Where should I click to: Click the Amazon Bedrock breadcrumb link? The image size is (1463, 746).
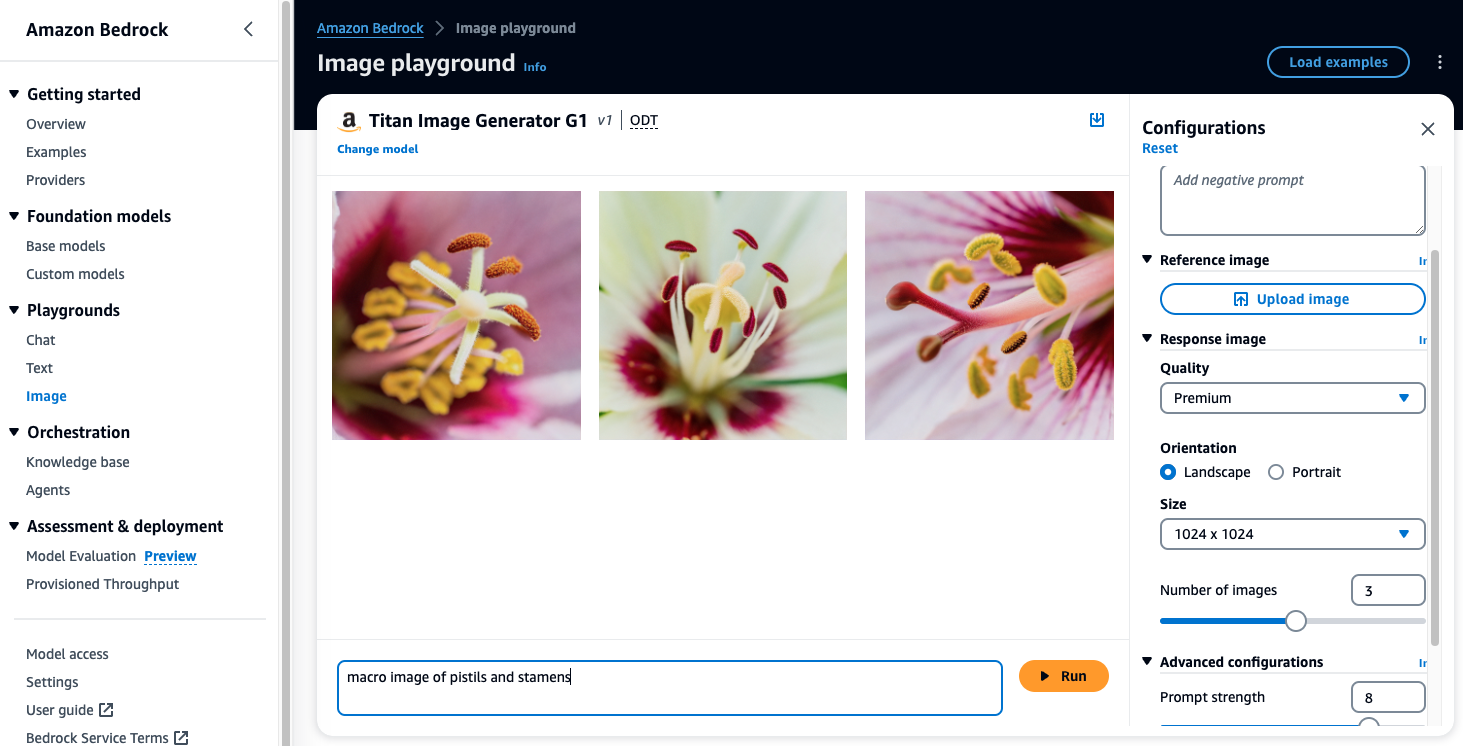[370, 28]
